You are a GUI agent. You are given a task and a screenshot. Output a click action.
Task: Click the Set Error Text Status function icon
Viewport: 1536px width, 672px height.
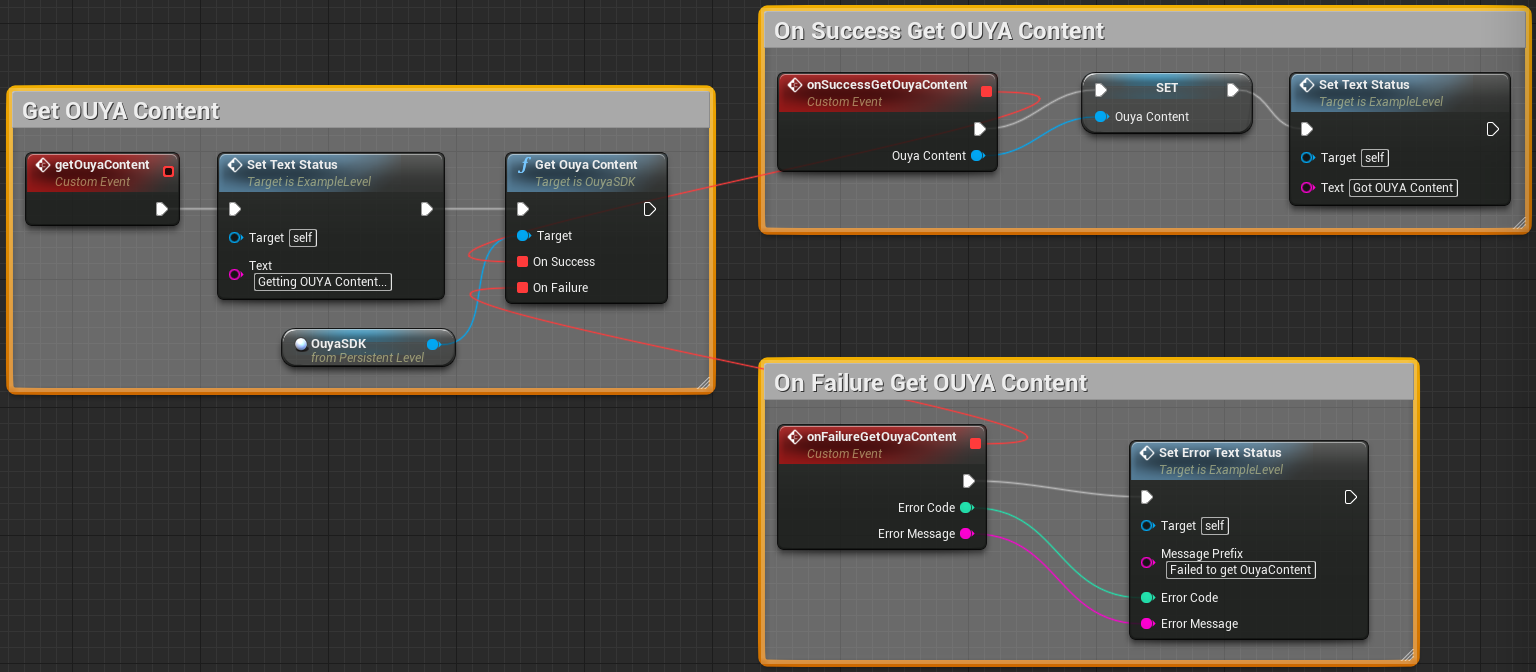click(x=1147, y=453)
